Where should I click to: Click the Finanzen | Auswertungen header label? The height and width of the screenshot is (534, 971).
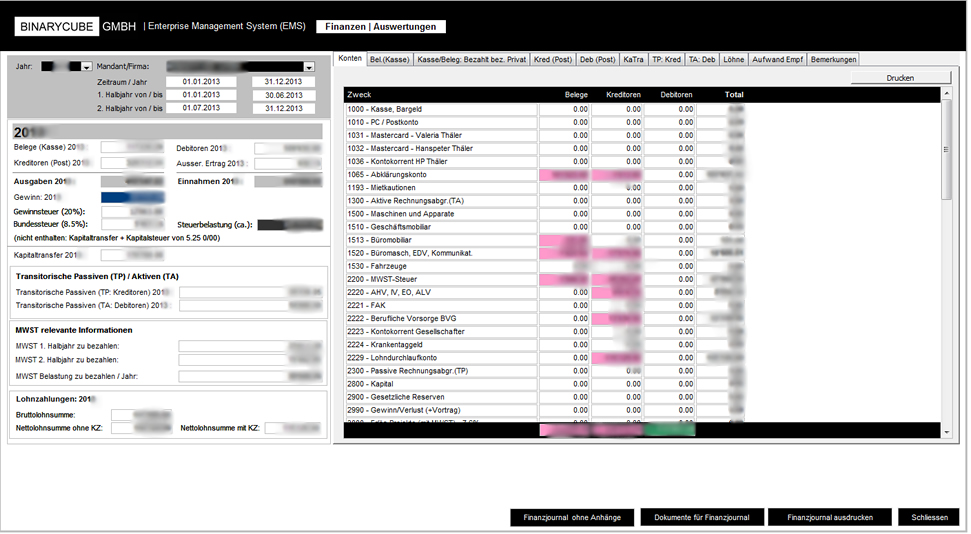(x=380, y=27)
